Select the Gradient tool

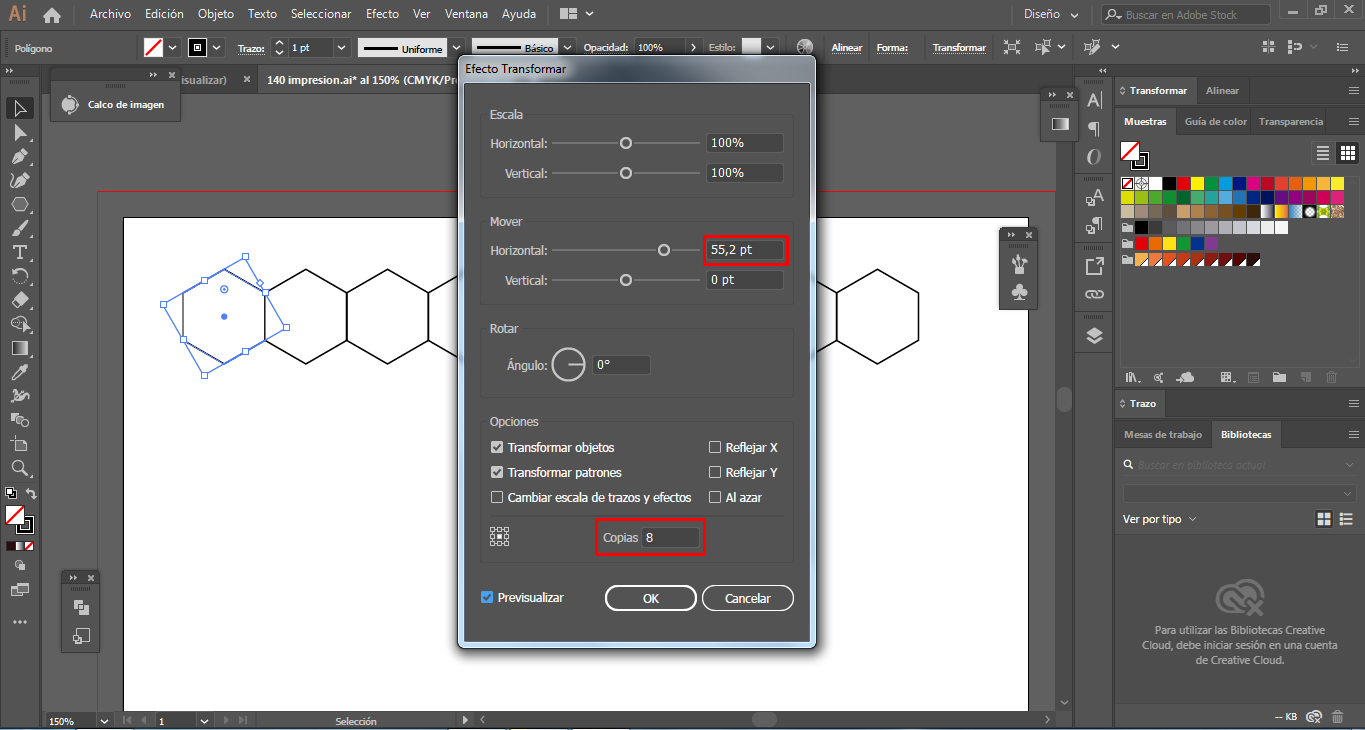pos(19,348)
